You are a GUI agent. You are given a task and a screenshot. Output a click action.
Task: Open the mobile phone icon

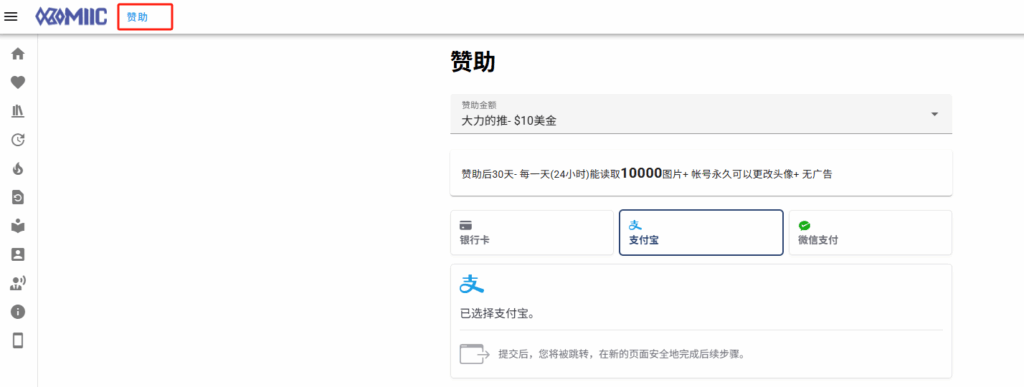coord(18,341)
